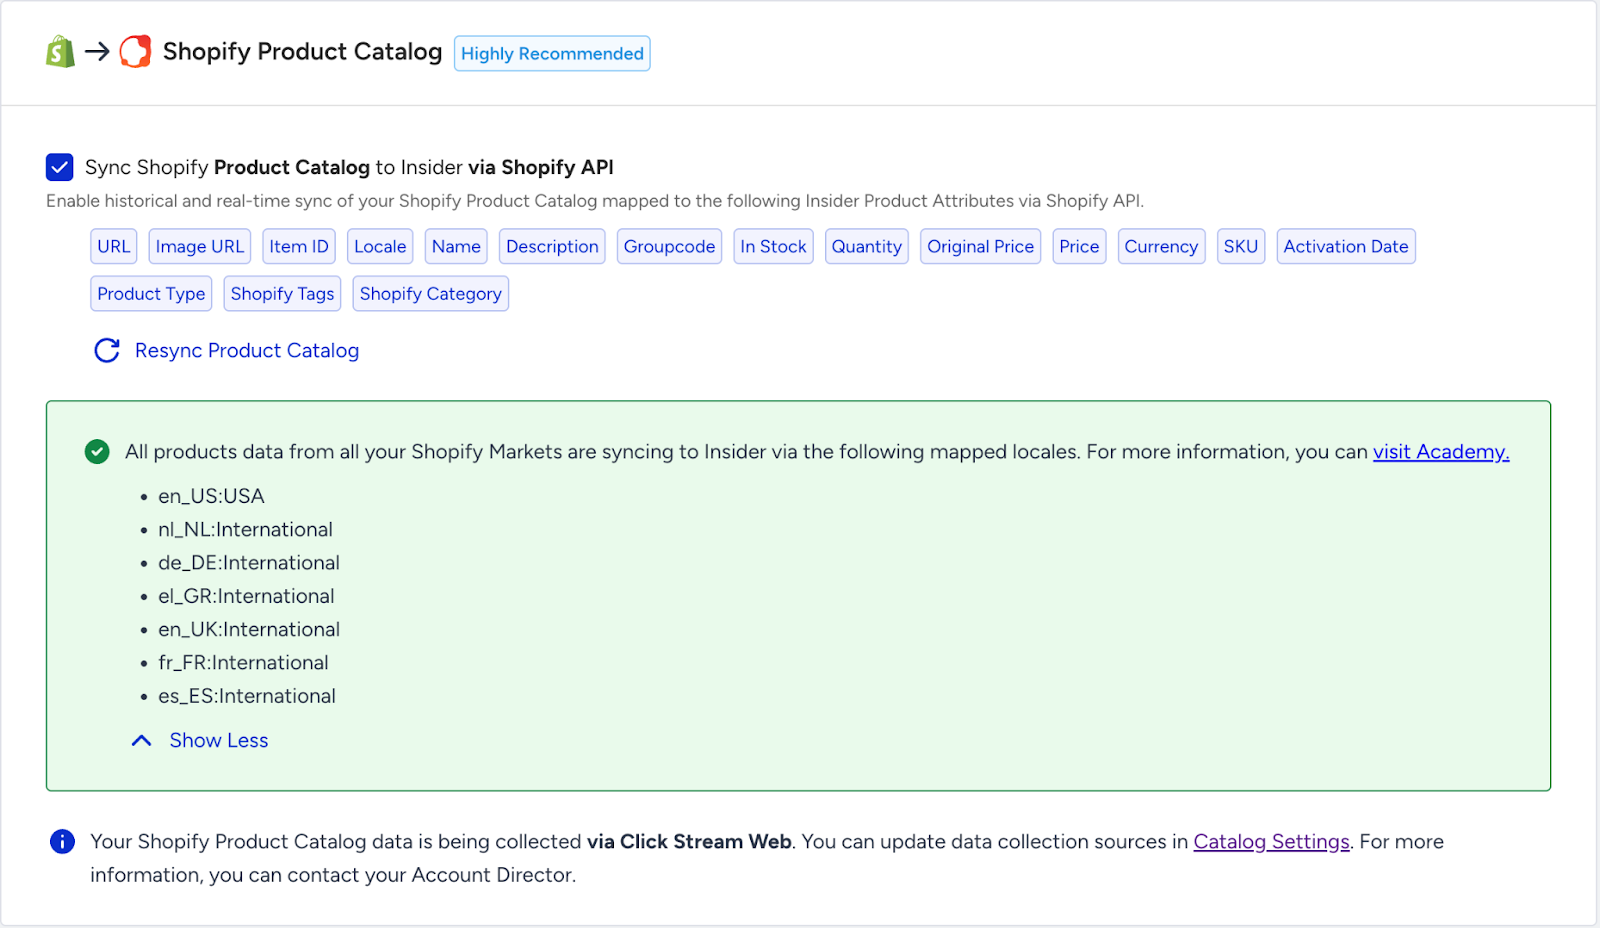Click the Highly Recommended badge

point(552,54)
